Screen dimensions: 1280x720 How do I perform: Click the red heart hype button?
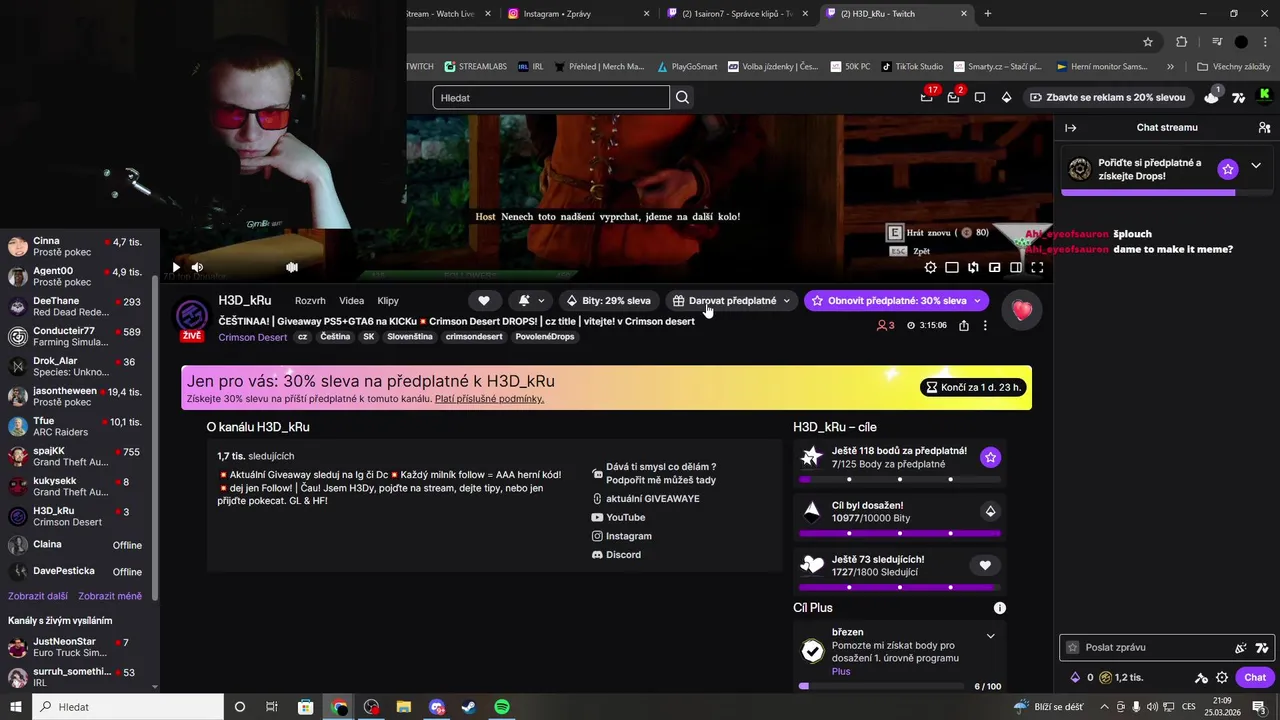tap(1022, 310)
